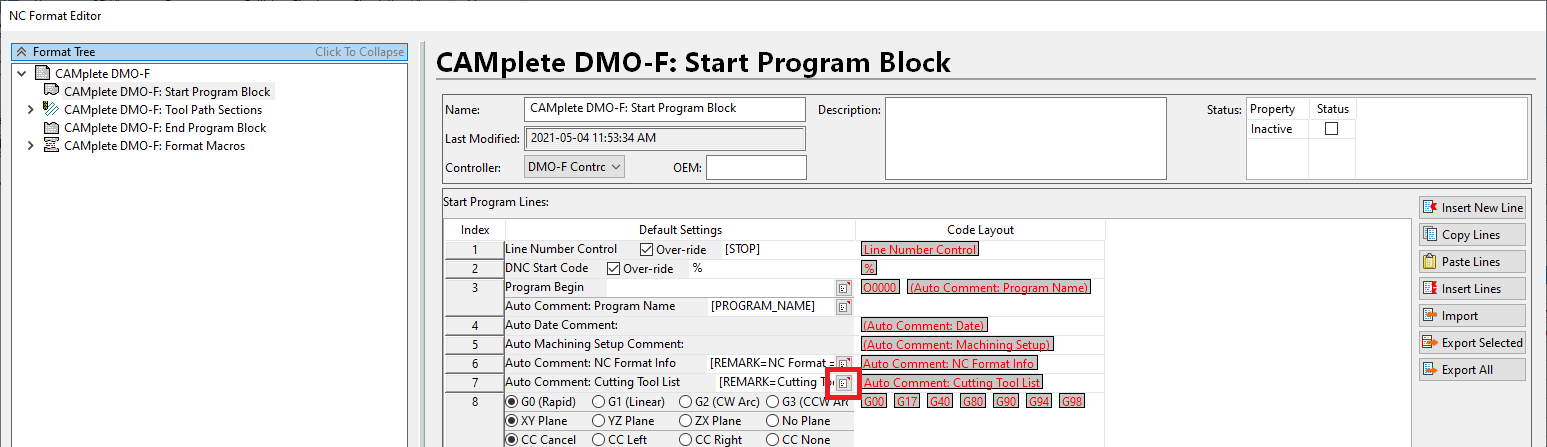Click the O0000 code tag
Screen dimensions: 1547x447
(881, 288)
